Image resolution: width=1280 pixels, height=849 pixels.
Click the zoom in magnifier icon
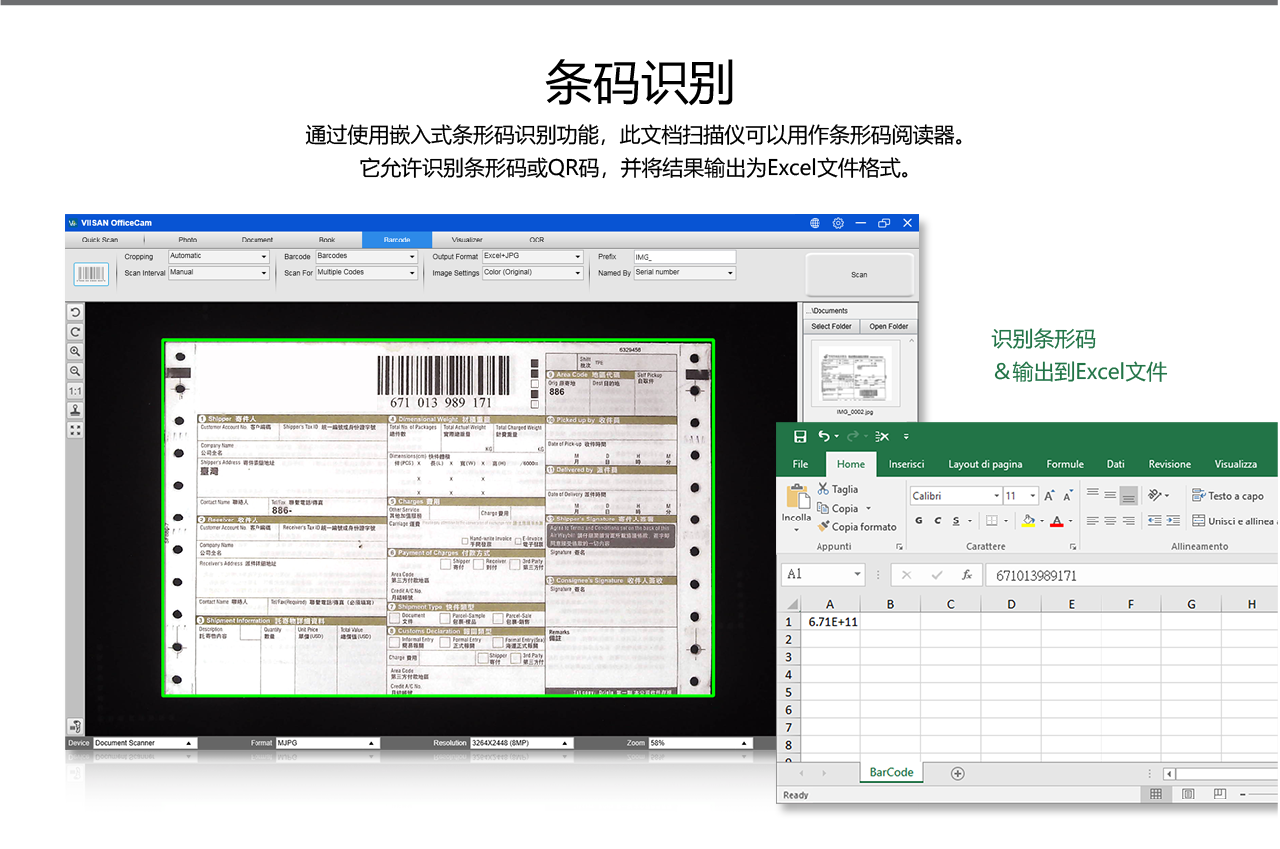[75, 352]
